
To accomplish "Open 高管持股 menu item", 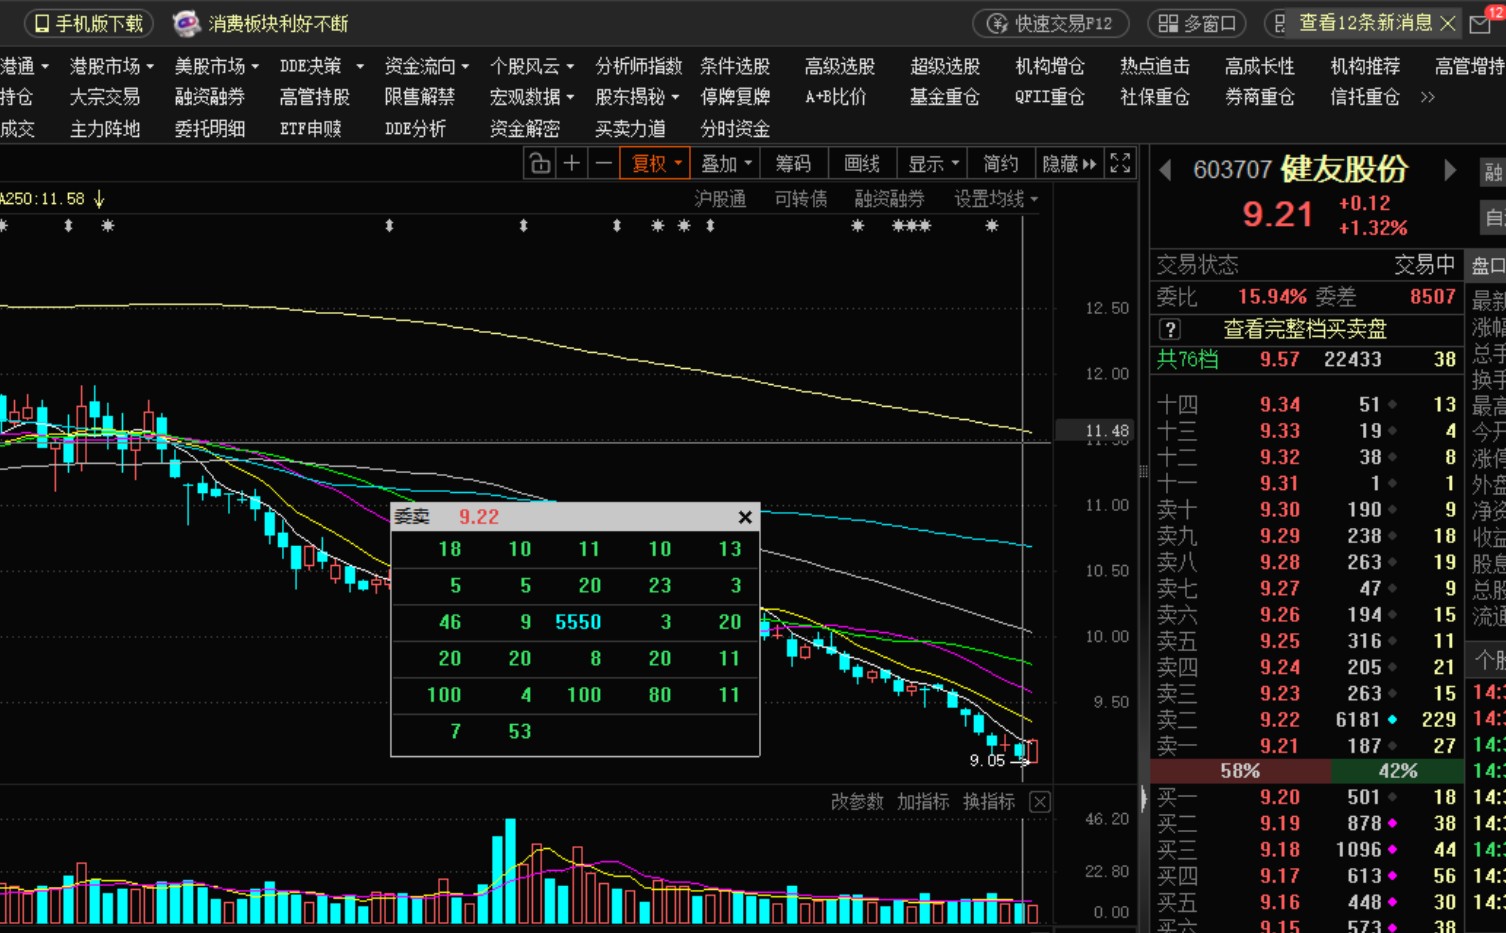I will (x=315, y=97).
